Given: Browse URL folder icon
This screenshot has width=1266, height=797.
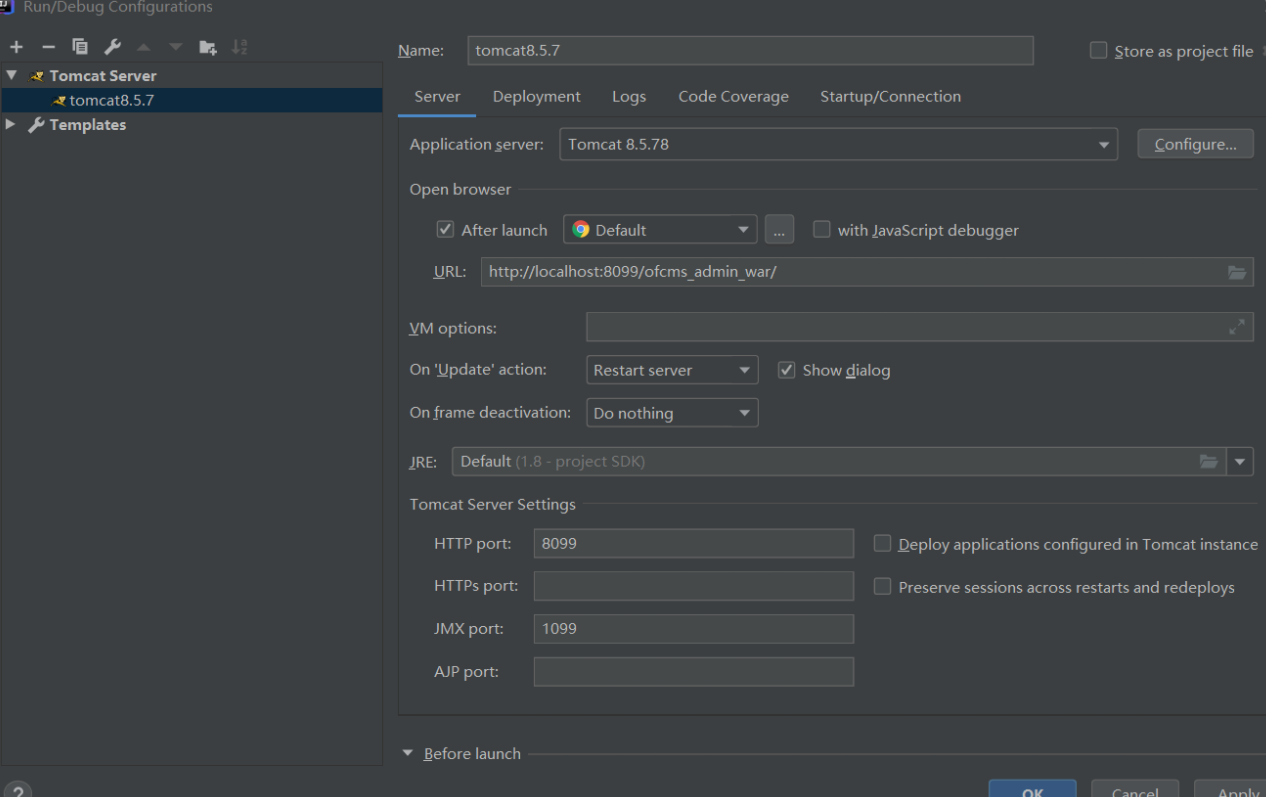Looking at the screenshot, I should (x=1237, y=272).
